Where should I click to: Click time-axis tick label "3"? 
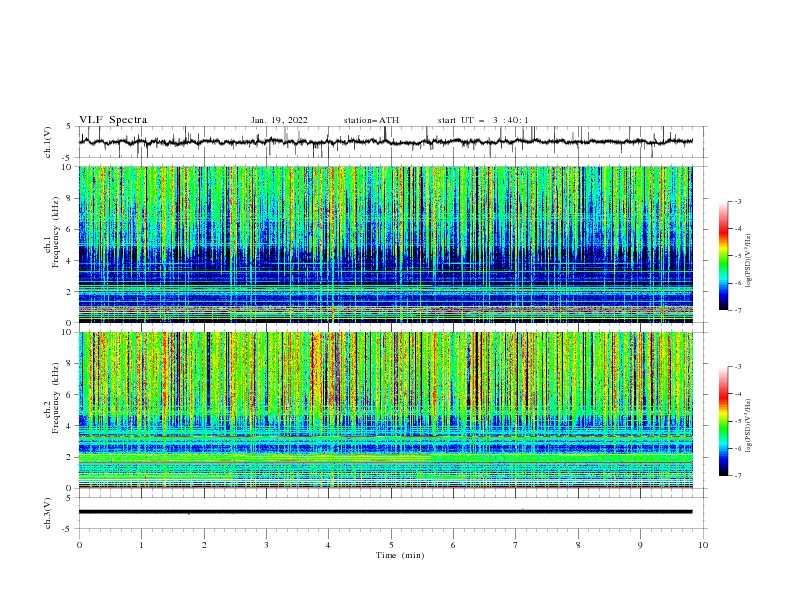266,545
